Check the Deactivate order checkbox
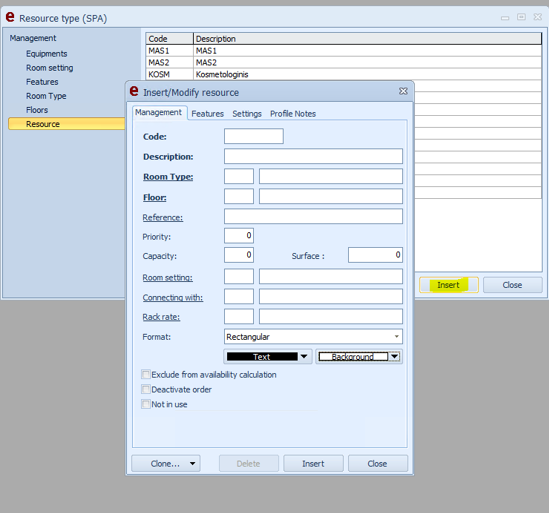The width and height of the screenshot is (549, 513). 146,389
